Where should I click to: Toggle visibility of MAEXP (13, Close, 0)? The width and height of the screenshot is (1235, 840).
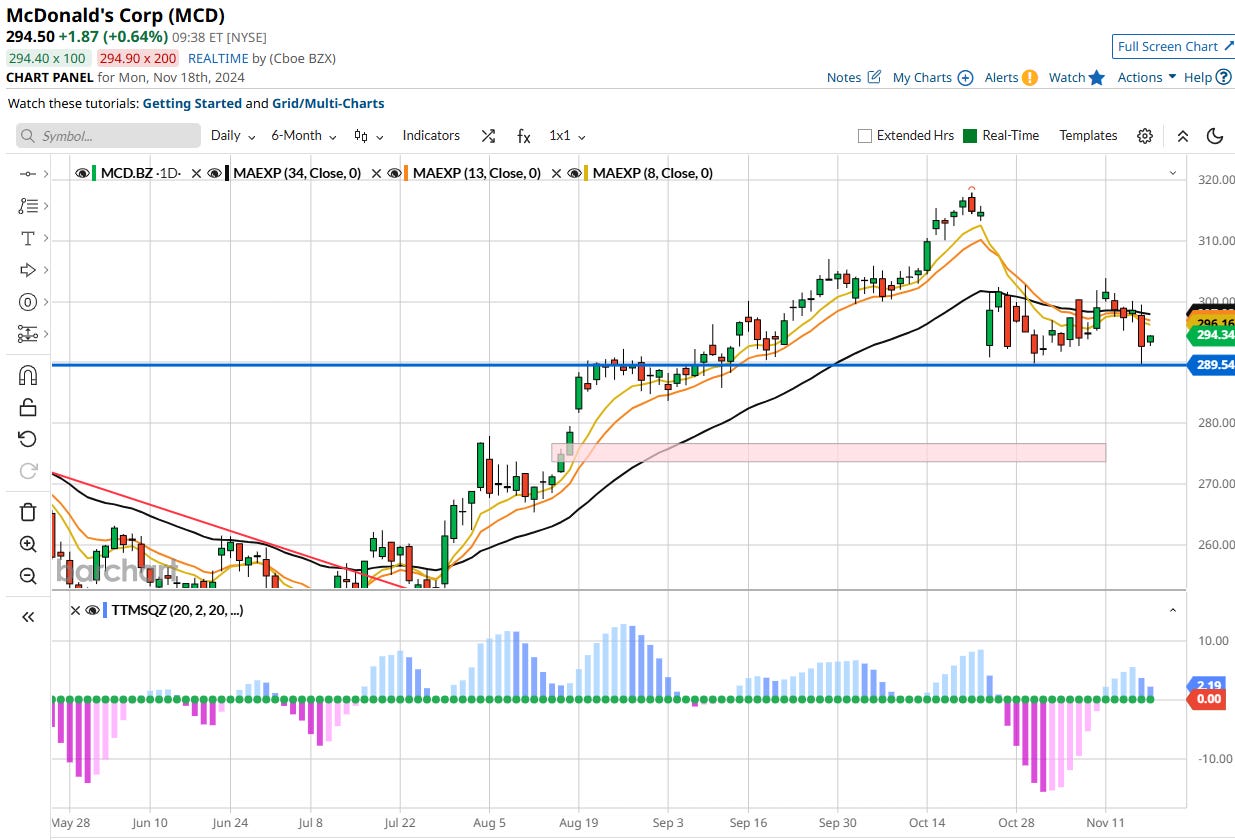pos(393,174)
